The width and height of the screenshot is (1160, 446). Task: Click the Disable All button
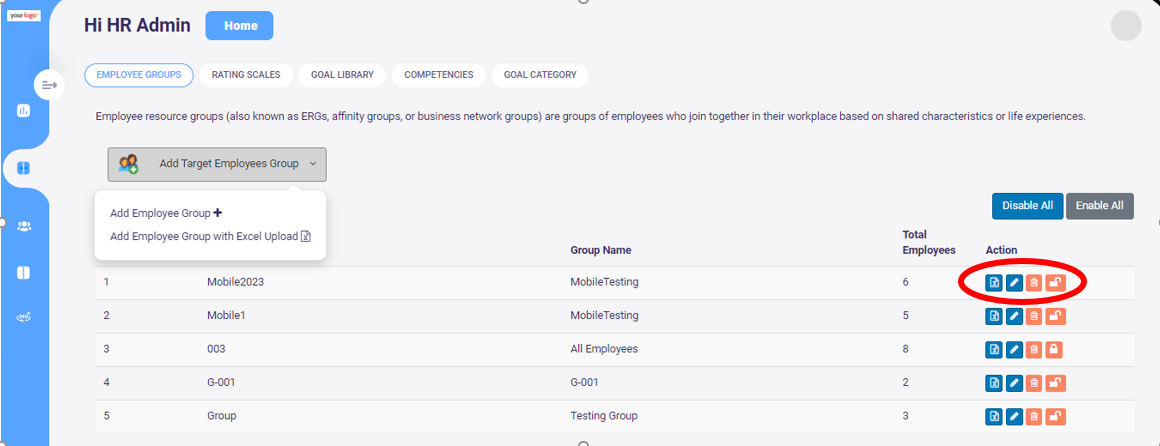pos(1028,206)
